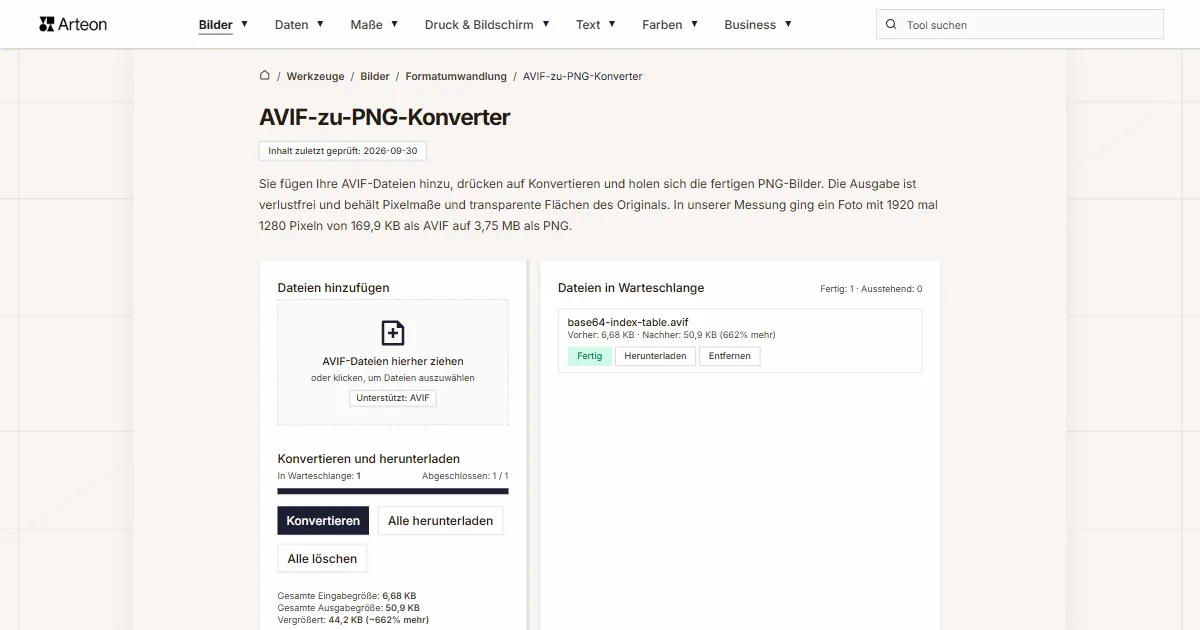
Task: Click the home breadcrumb icon
Action: [x=265, y=76]
